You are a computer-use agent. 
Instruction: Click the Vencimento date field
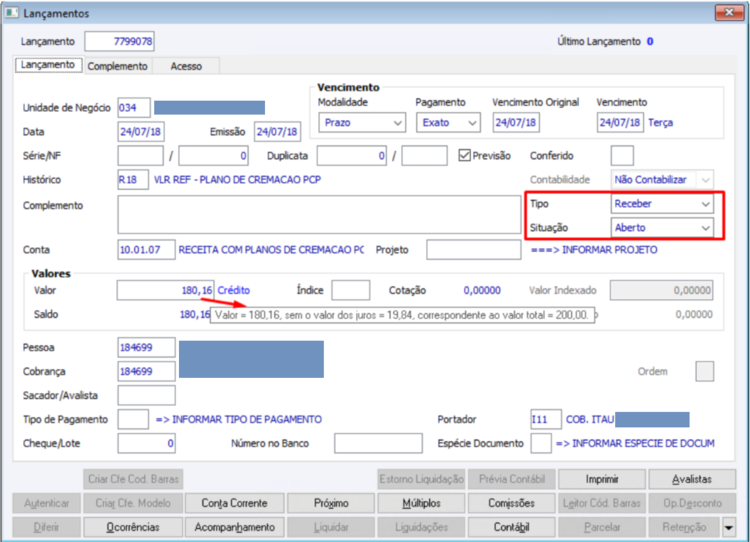tap(620, 122)
